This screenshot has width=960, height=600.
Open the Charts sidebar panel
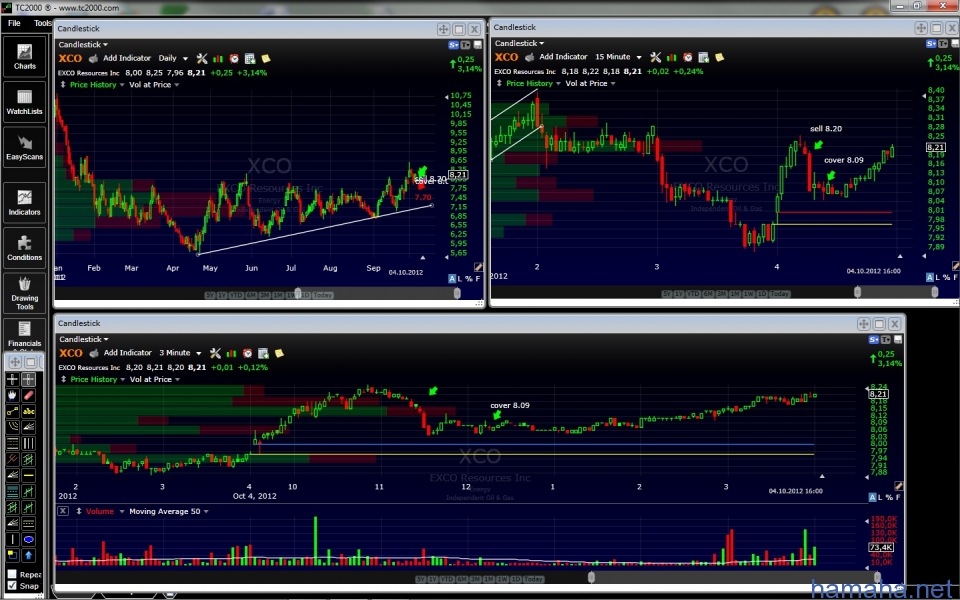(x=25, y=56)
